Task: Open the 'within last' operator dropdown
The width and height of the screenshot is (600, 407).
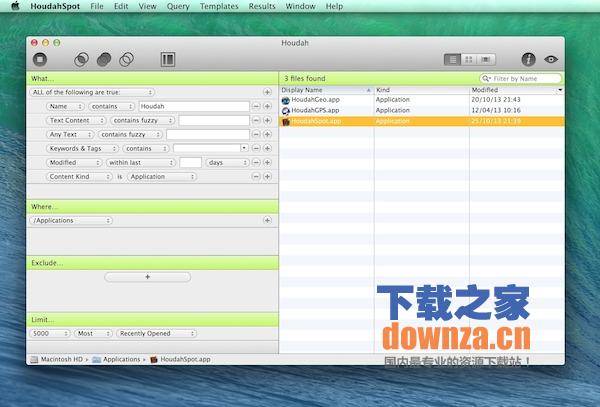Action: [x=141, y=163]
